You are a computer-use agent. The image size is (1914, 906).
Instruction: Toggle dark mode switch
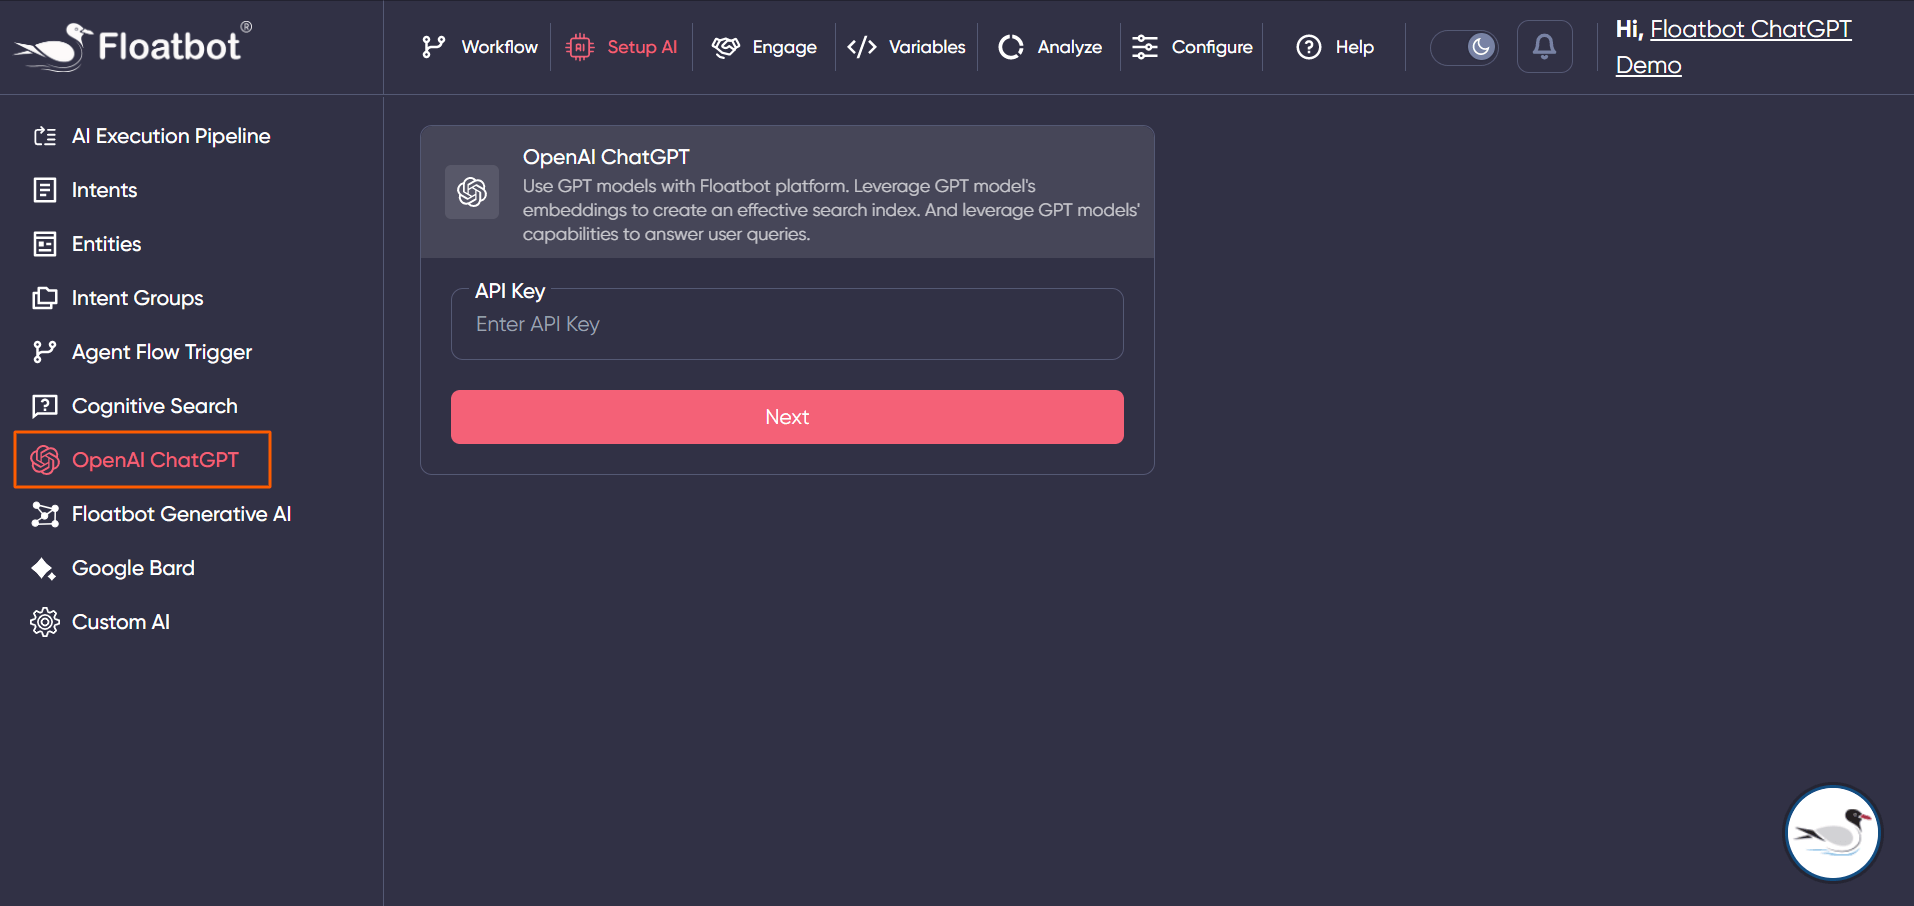(1464, 46)
